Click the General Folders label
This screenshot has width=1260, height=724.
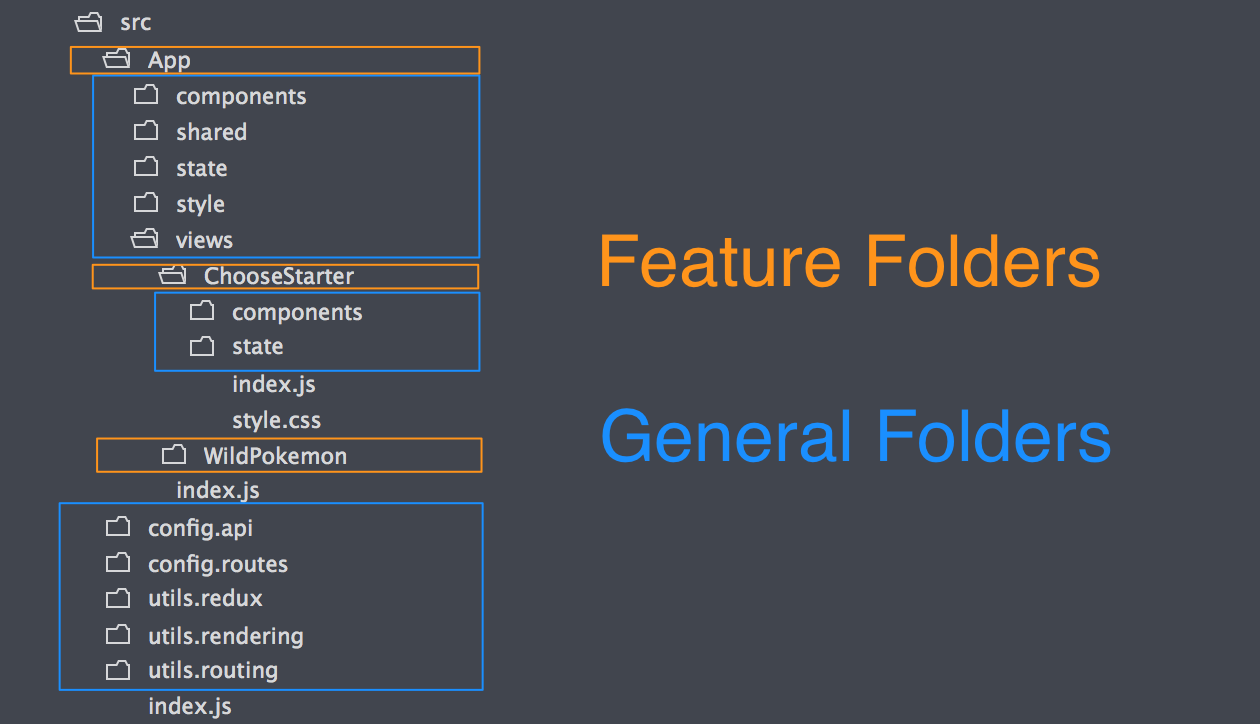[856, 434]
